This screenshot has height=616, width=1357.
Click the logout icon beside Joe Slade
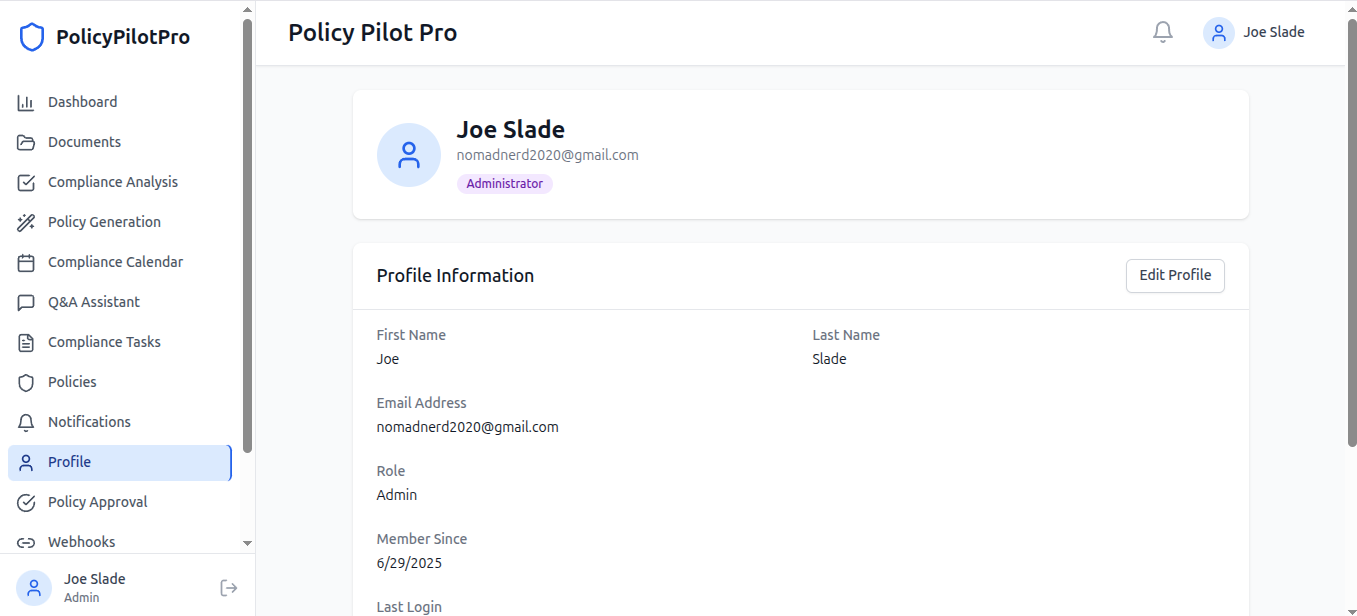[x=229, y=588]
